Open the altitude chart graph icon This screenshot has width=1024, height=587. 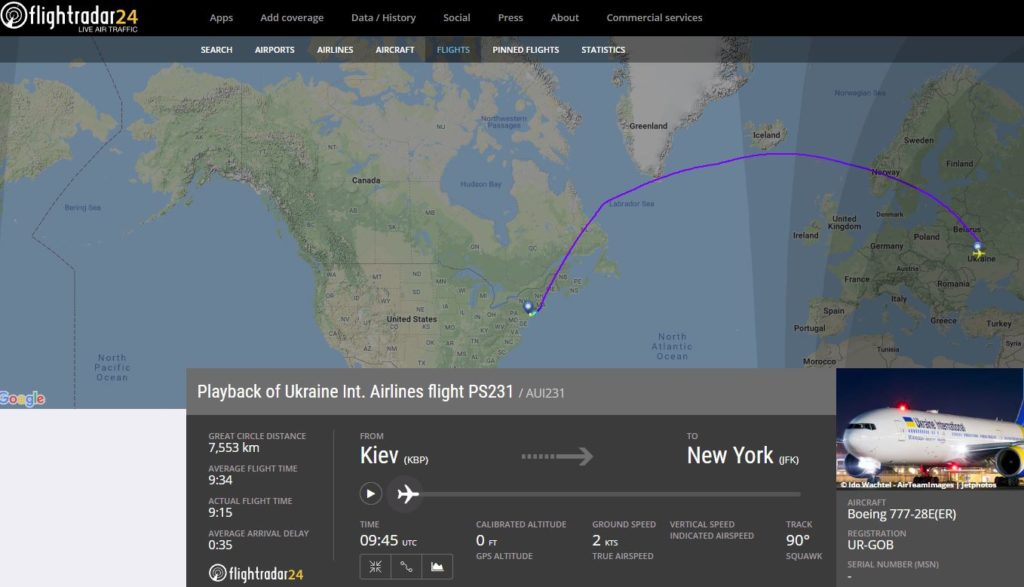pyautogui.click(x=437, y=567)
